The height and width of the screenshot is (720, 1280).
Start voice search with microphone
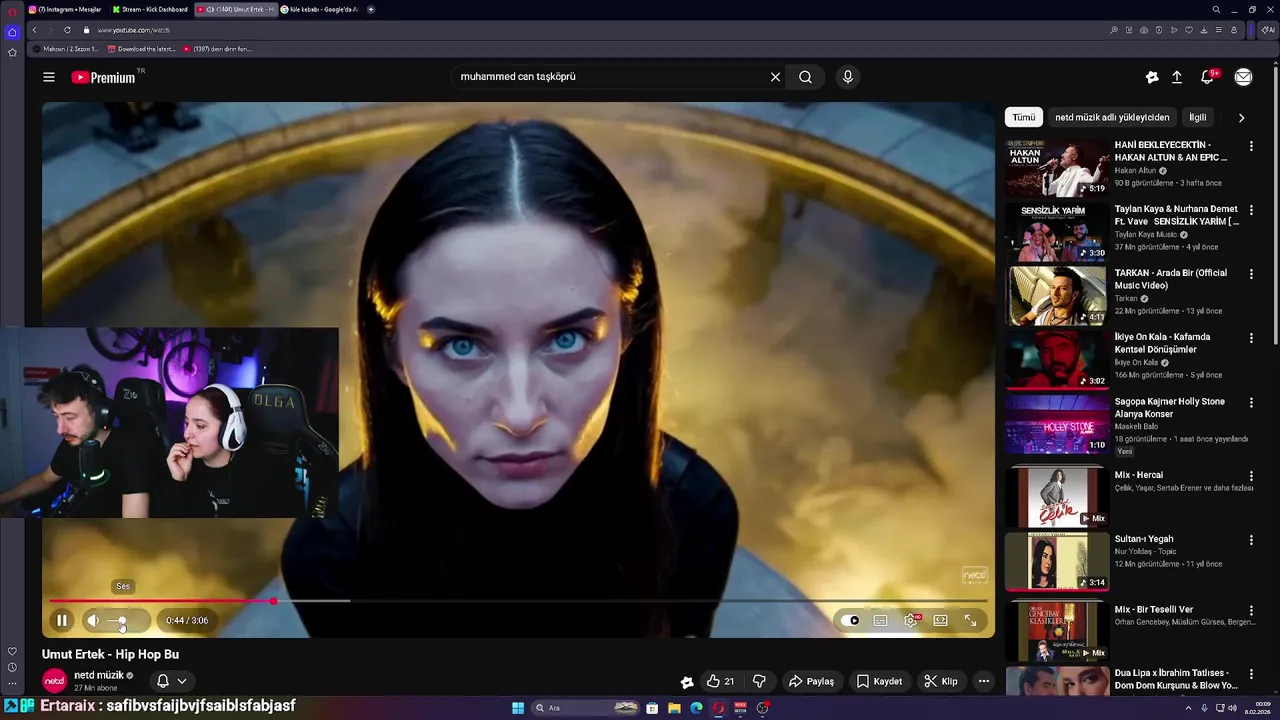(x=848, y=77)
